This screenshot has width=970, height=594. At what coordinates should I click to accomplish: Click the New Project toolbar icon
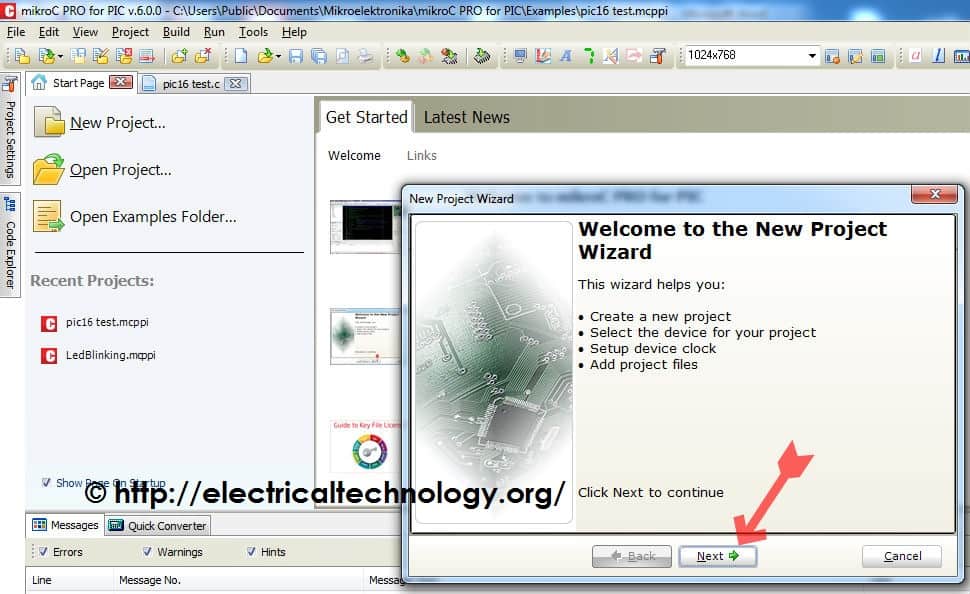tap(22, 56)
